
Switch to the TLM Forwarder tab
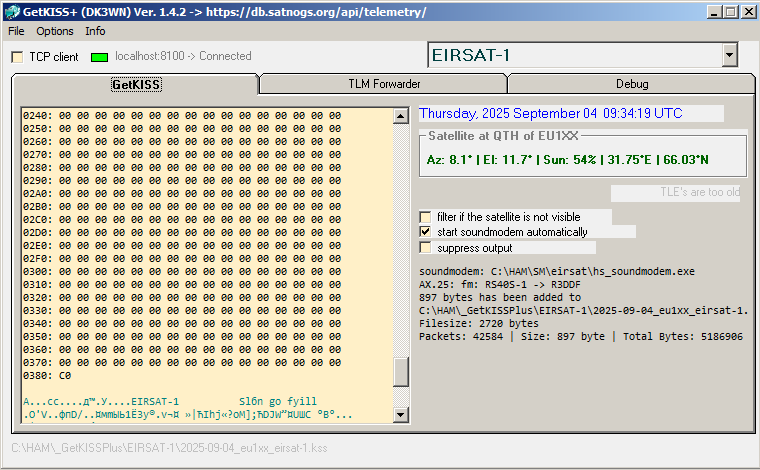coord(383,84)
